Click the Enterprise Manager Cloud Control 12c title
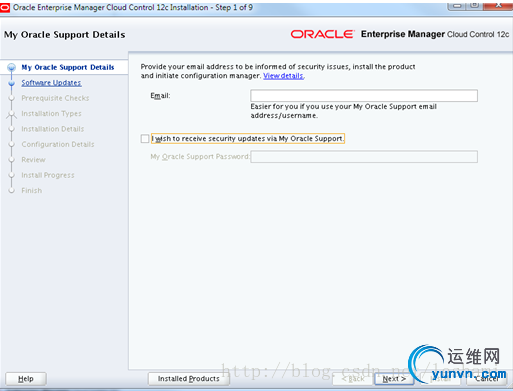Viewport: 513px width, 391px height. 435,34
